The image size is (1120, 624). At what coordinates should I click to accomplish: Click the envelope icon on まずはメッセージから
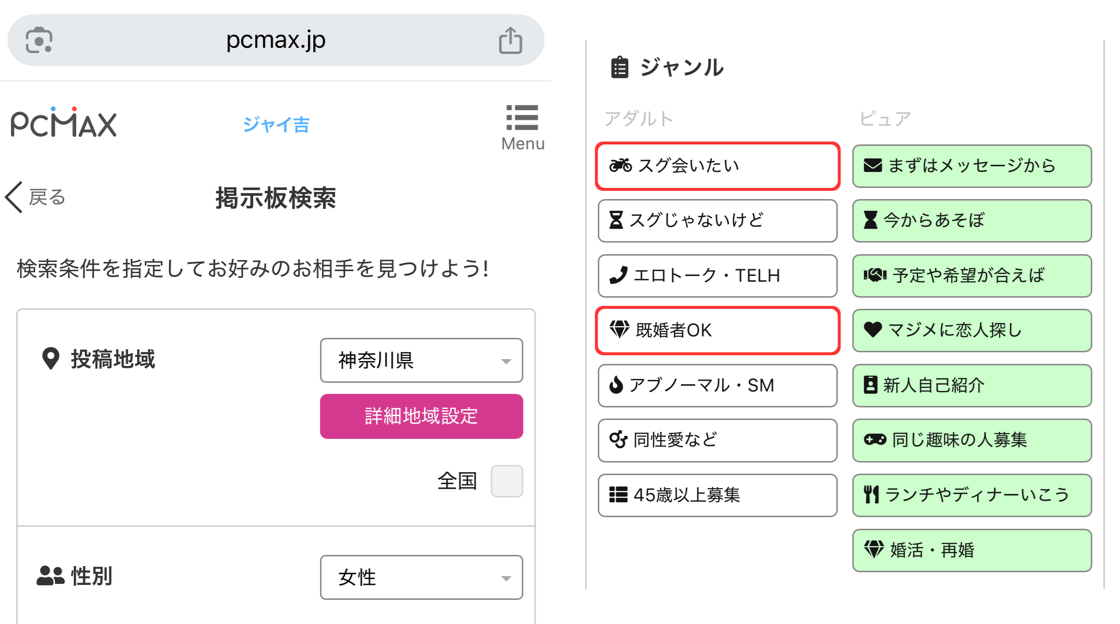pos(874,166)
